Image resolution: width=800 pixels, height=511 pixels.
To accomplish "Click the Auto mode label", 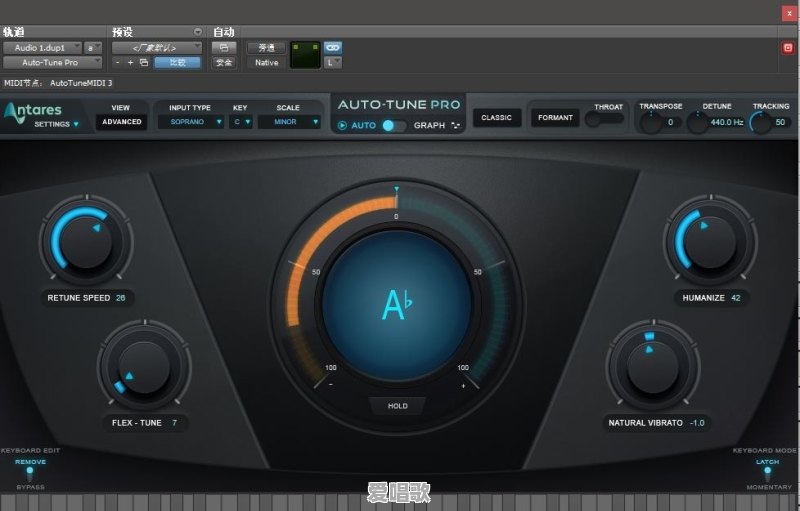I will [x=363, y=125].
